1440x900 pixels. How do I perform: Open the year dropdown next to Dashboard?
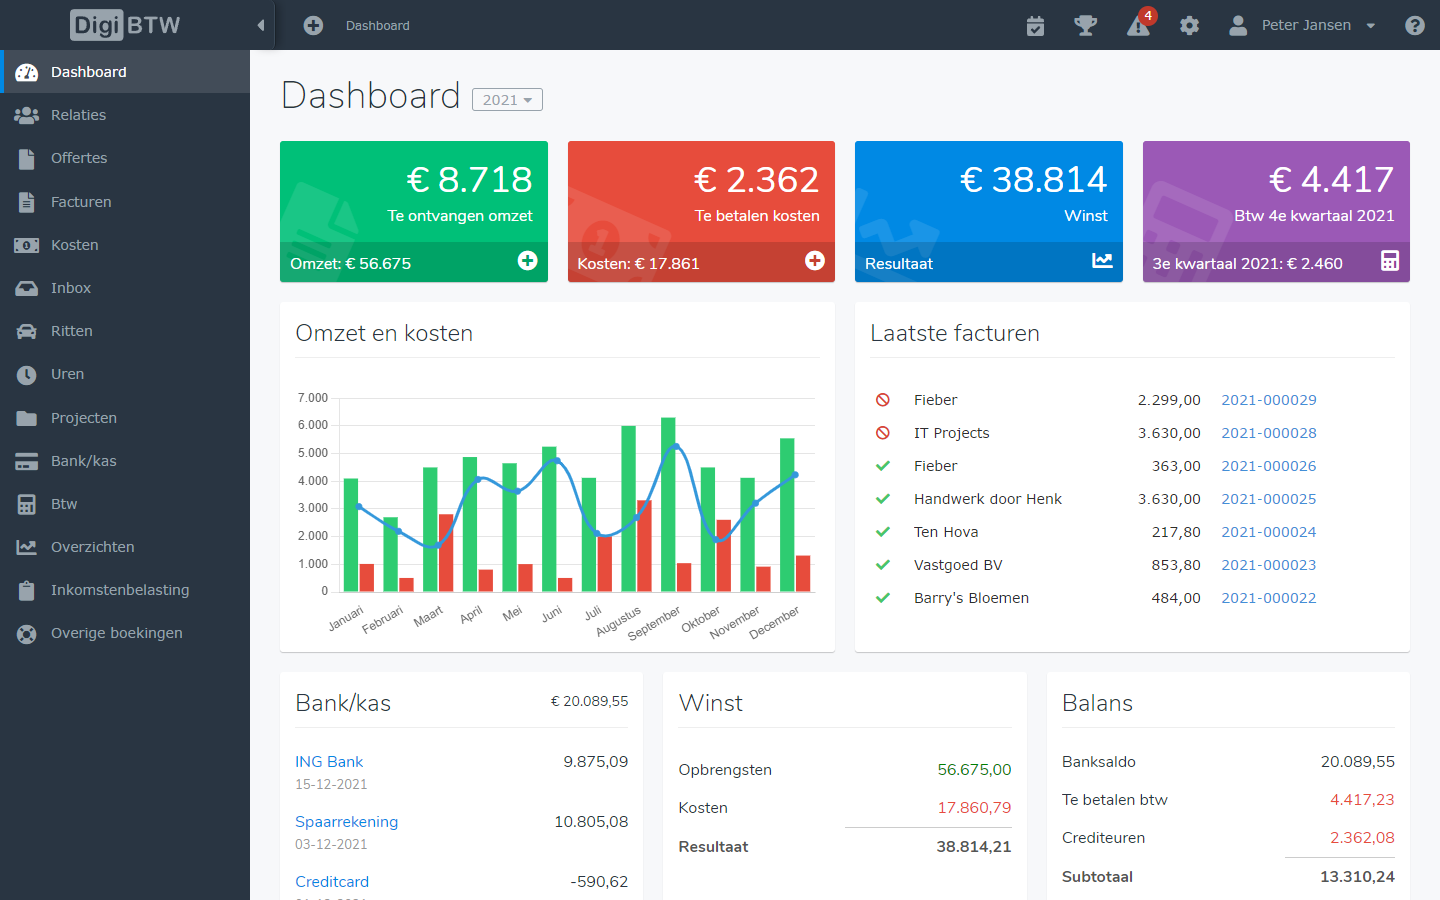(x=507, y=99)
